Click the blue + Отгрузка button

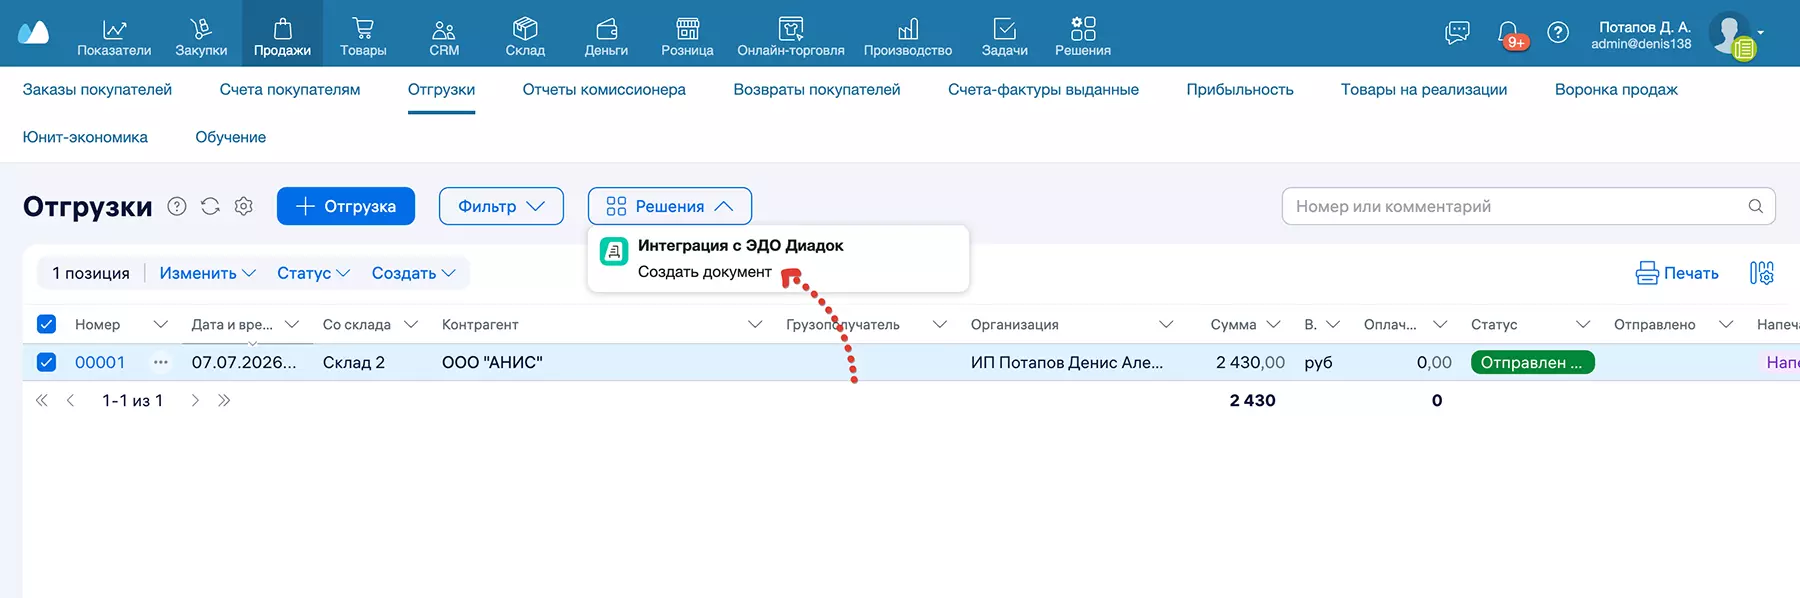click(346, 206)
